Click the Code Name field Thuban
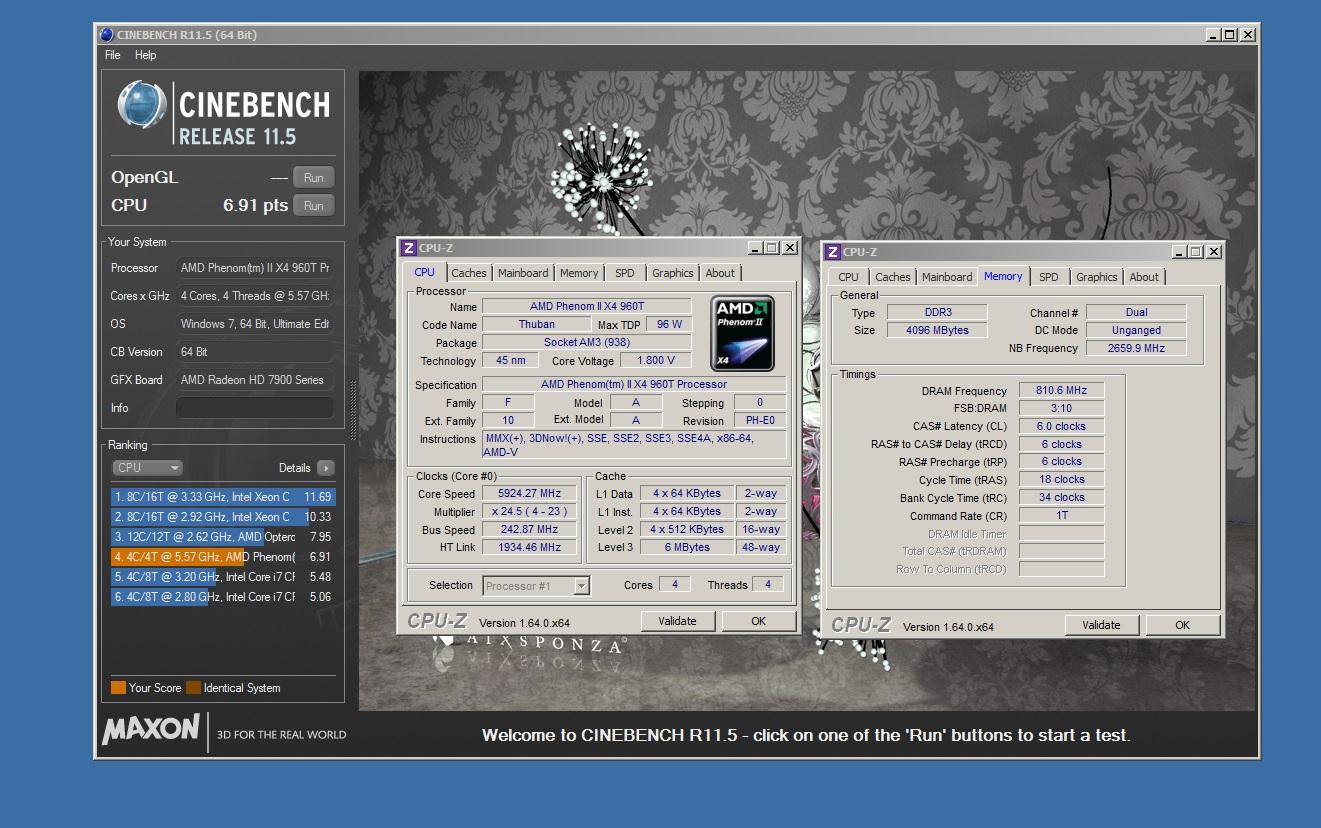1321x828 pixels. point(537,324)
